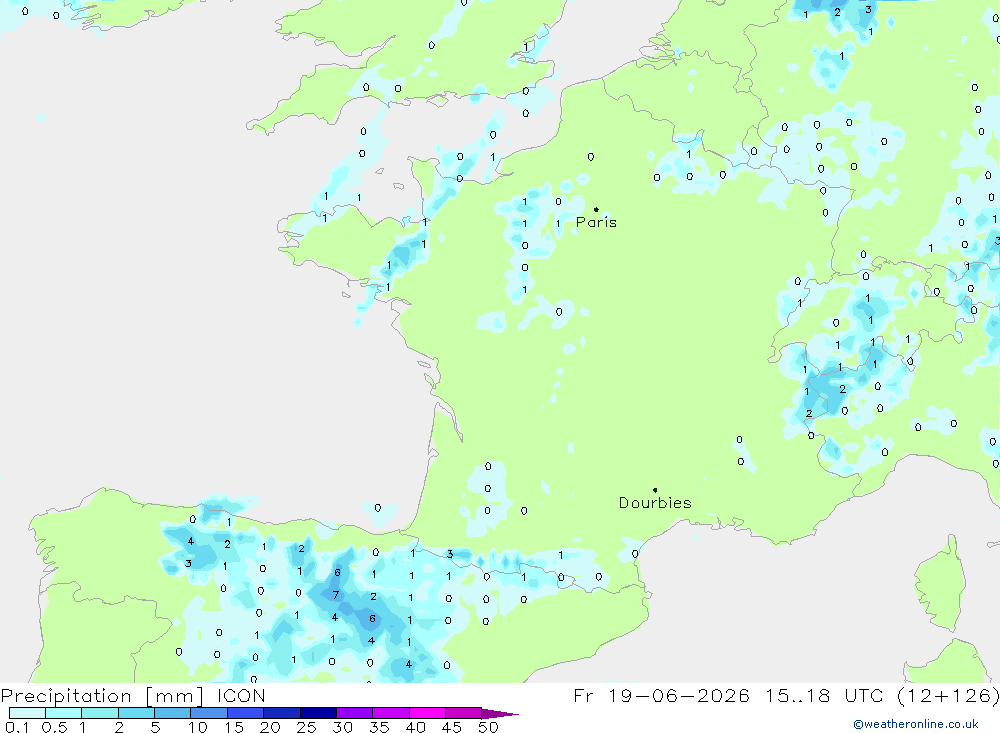Image resolution: width=1000 pixels, height=733 pixels.
Task: Click the Dourbies location marker dot
Action: (x=655, y=490)
